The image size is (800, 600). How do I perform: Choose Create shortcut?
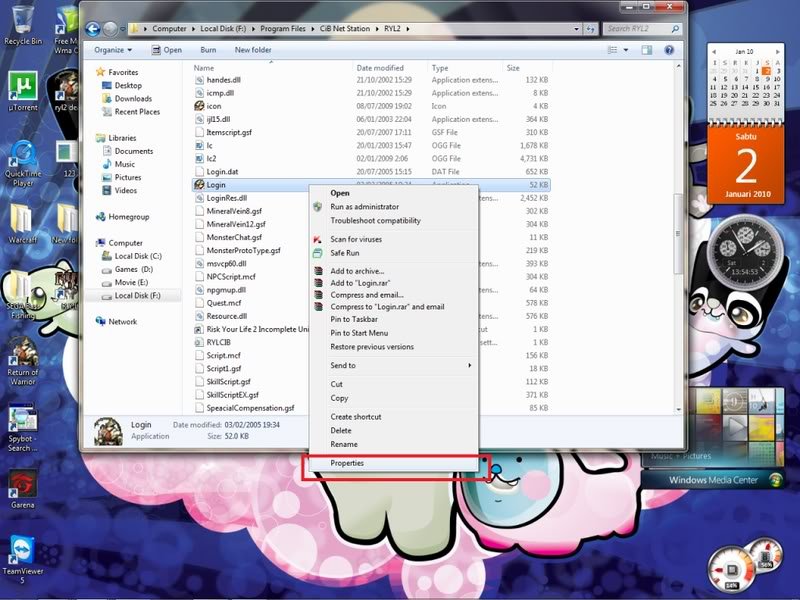[356, 417]
